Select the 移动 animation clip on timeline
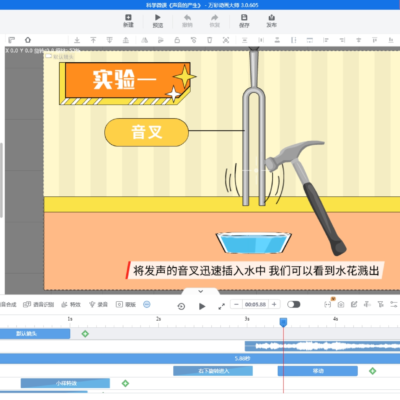Screen dimensions: 400x400 click(318, 371)
